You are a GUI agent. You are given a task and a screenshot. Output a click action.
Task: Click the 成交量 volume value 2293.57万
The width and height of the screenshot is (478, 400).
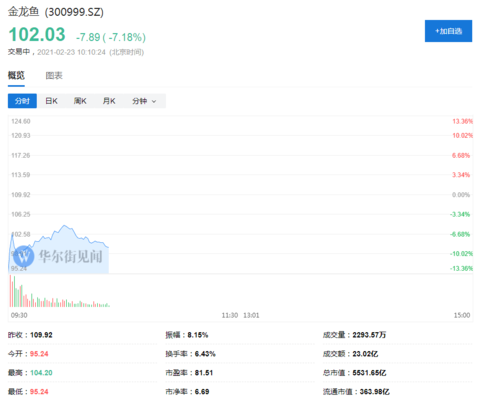(x=369, y=335)
